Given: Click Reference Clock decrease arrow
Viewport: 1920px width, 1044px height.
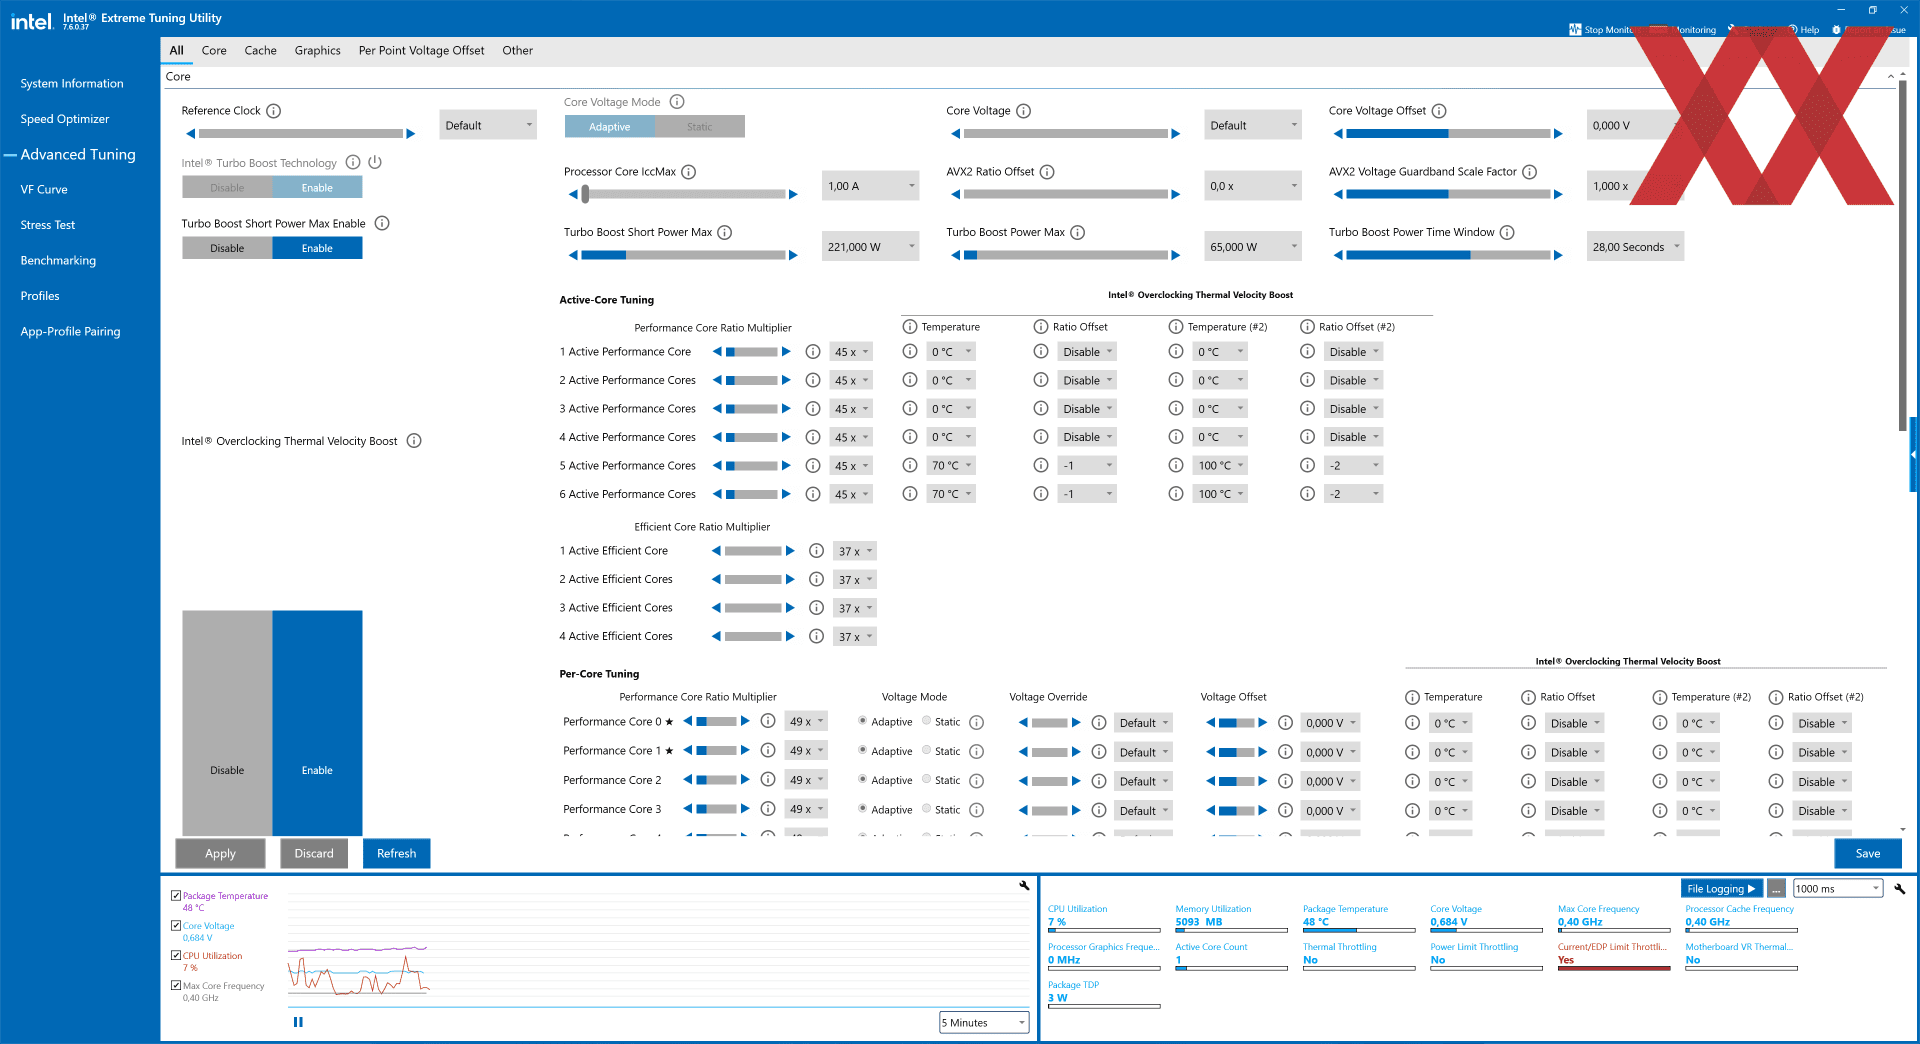Looking at the screenshot, I should pos(190,133).
